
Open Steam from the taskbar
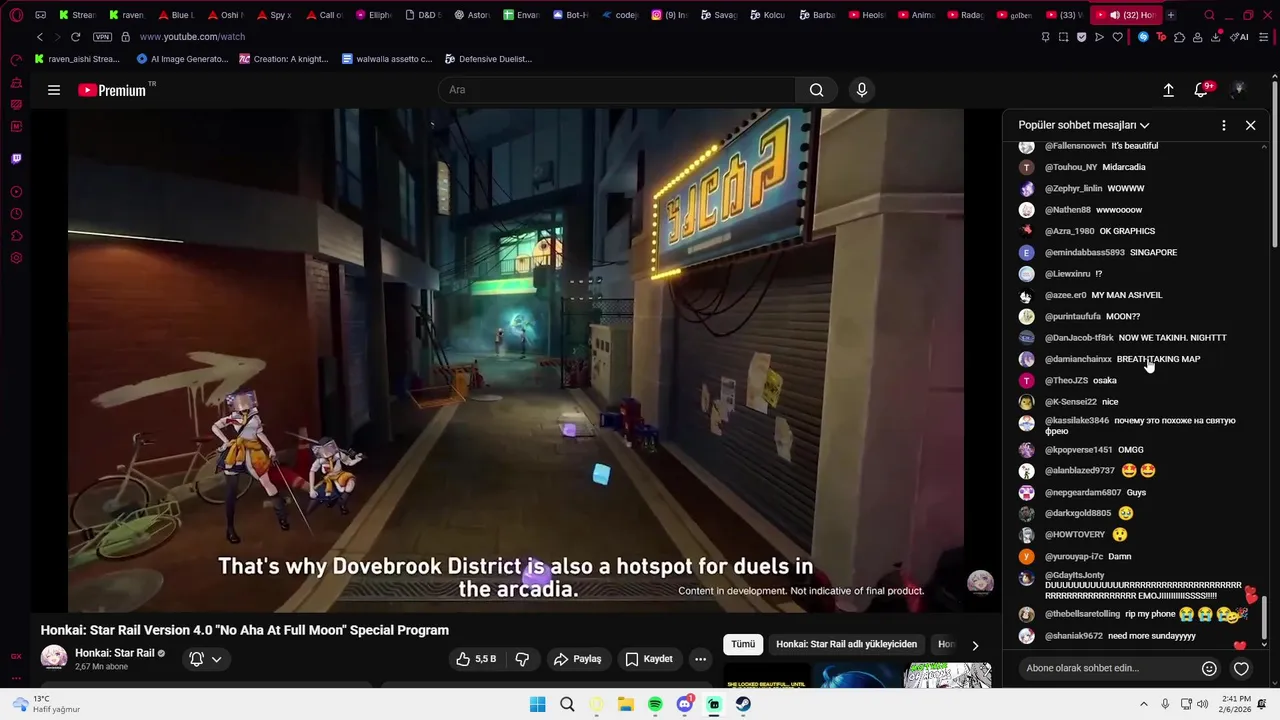(743, 704)
